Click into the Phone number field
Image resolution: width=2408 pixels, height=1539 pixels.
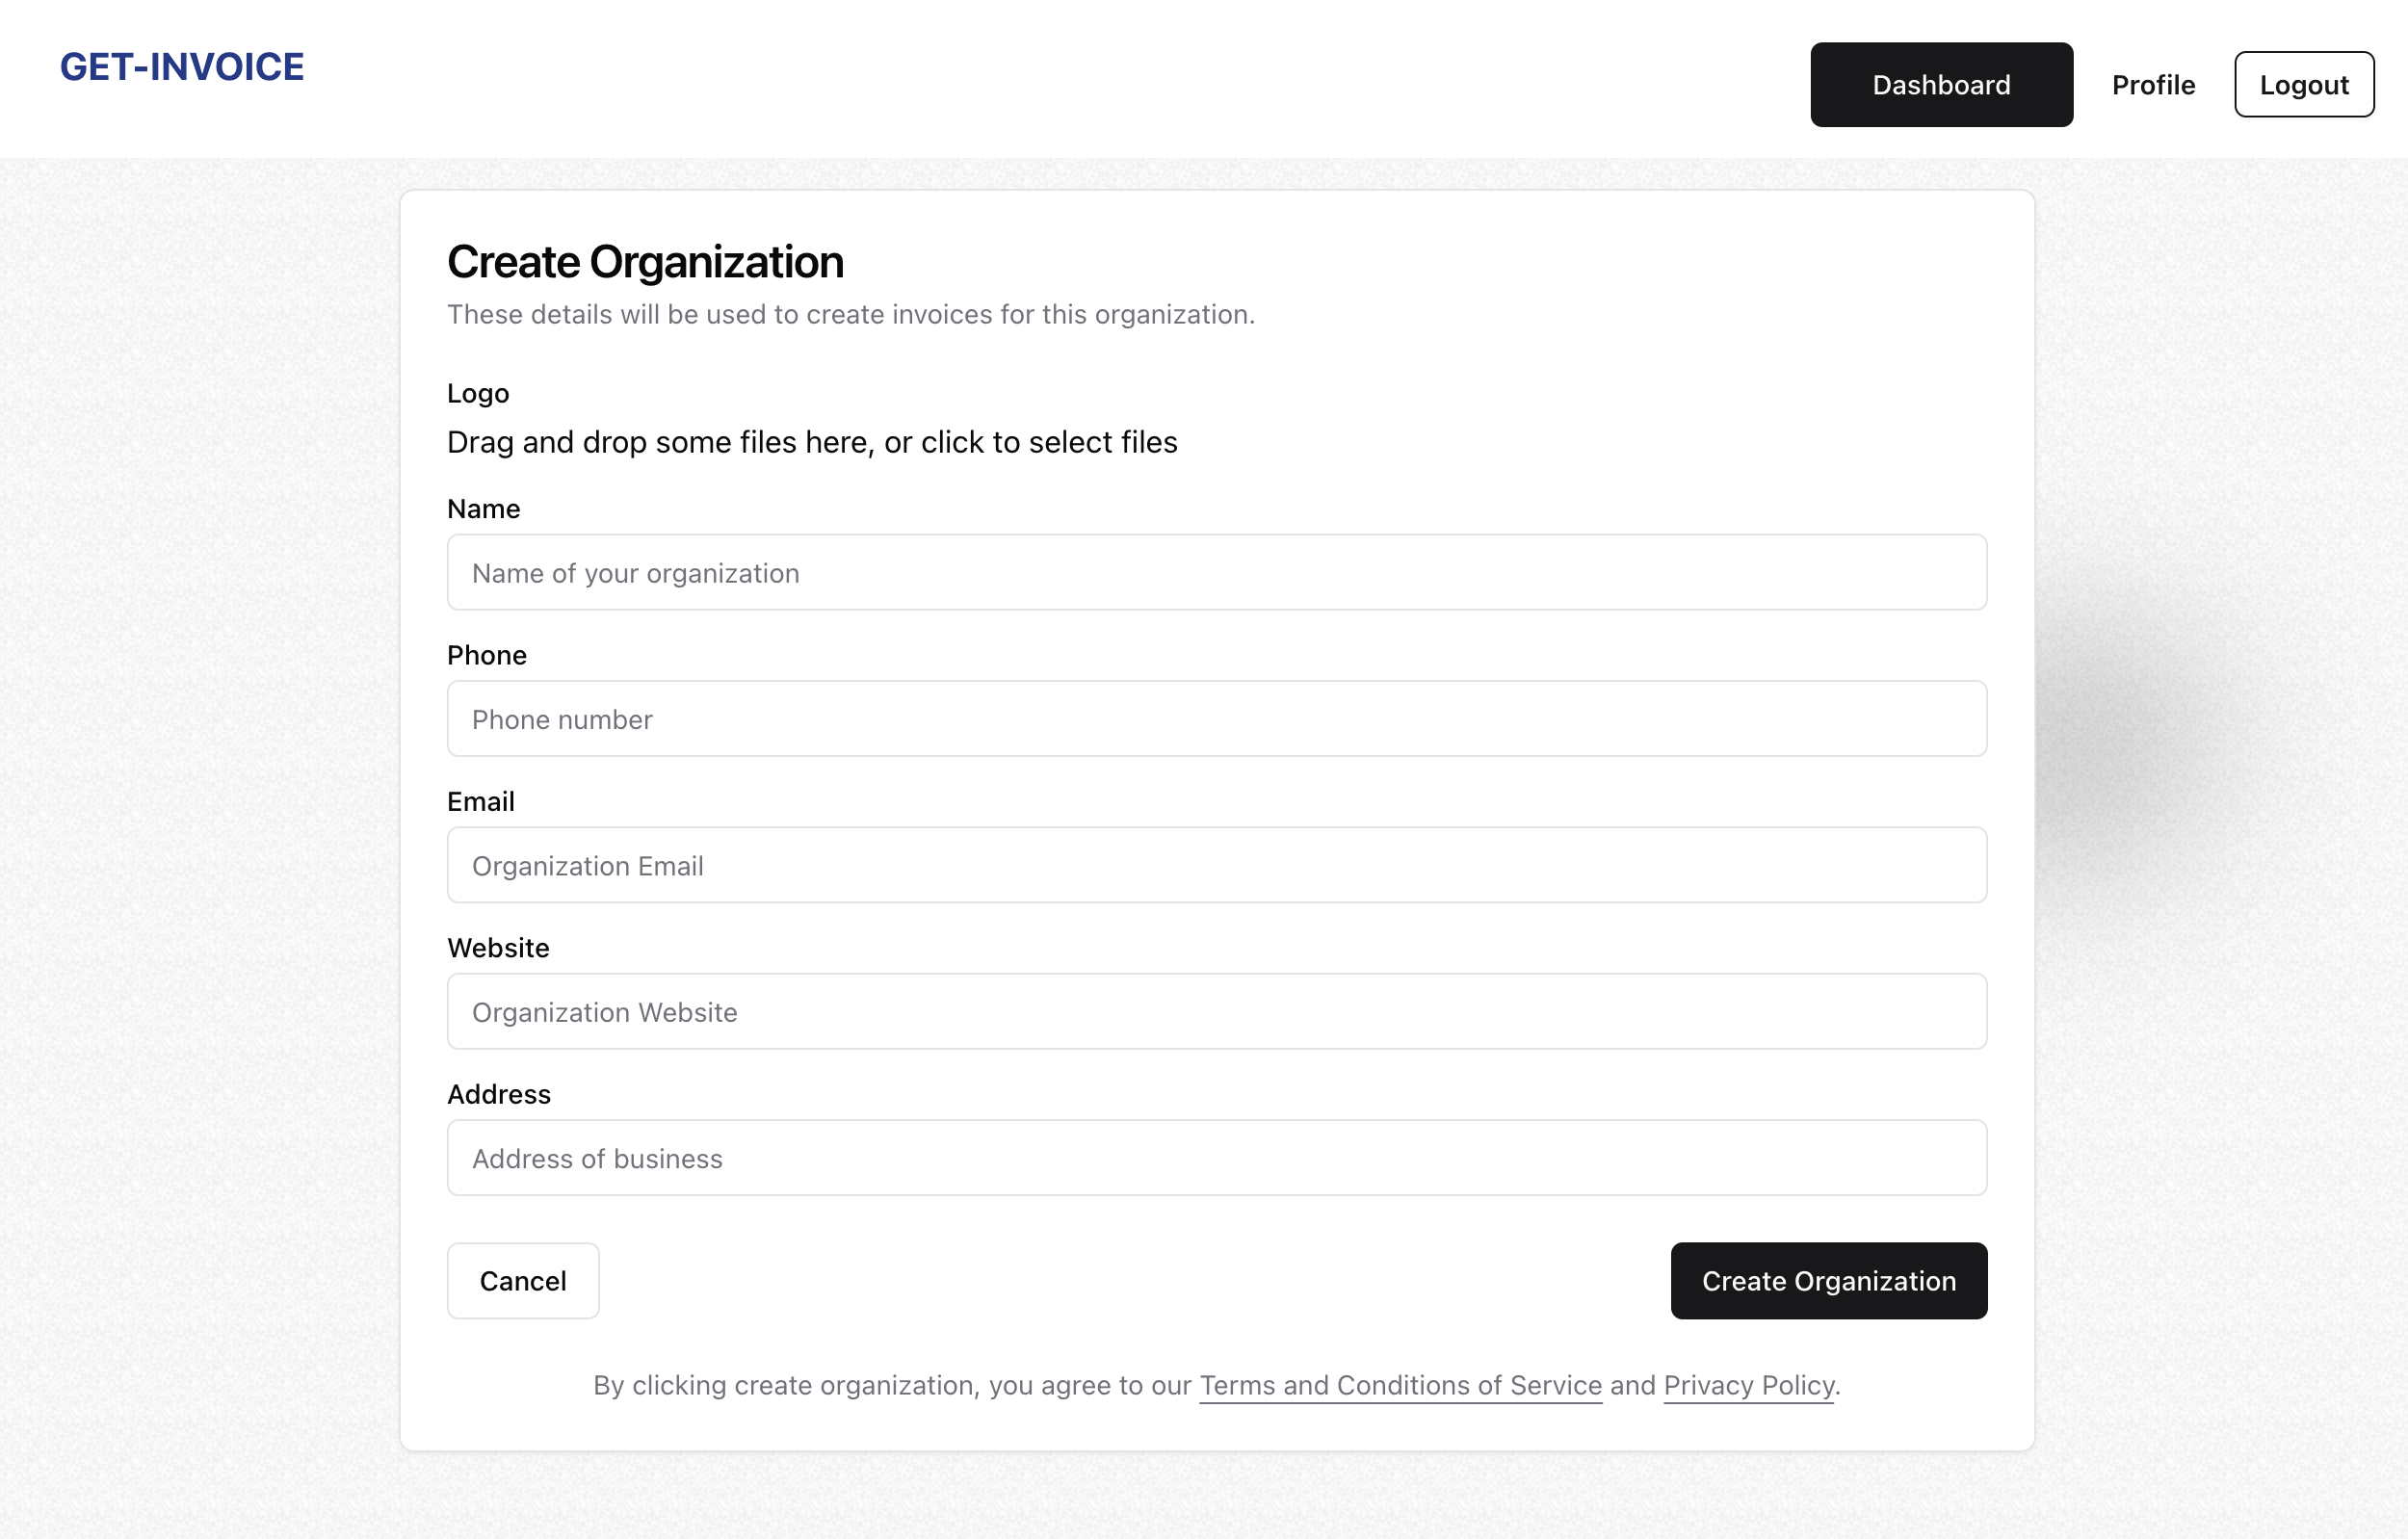1216,719
